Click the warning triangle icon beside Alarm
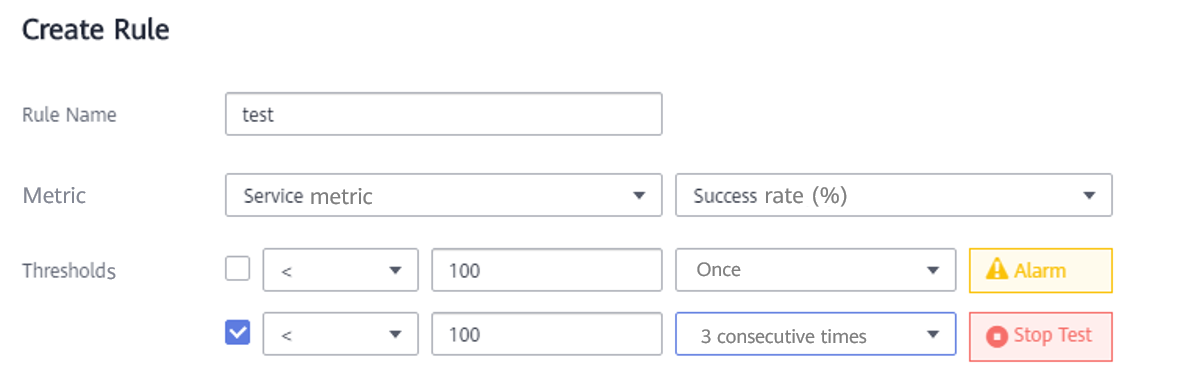The width and height of the screenshot is (1191, 379). pos(996,270)
